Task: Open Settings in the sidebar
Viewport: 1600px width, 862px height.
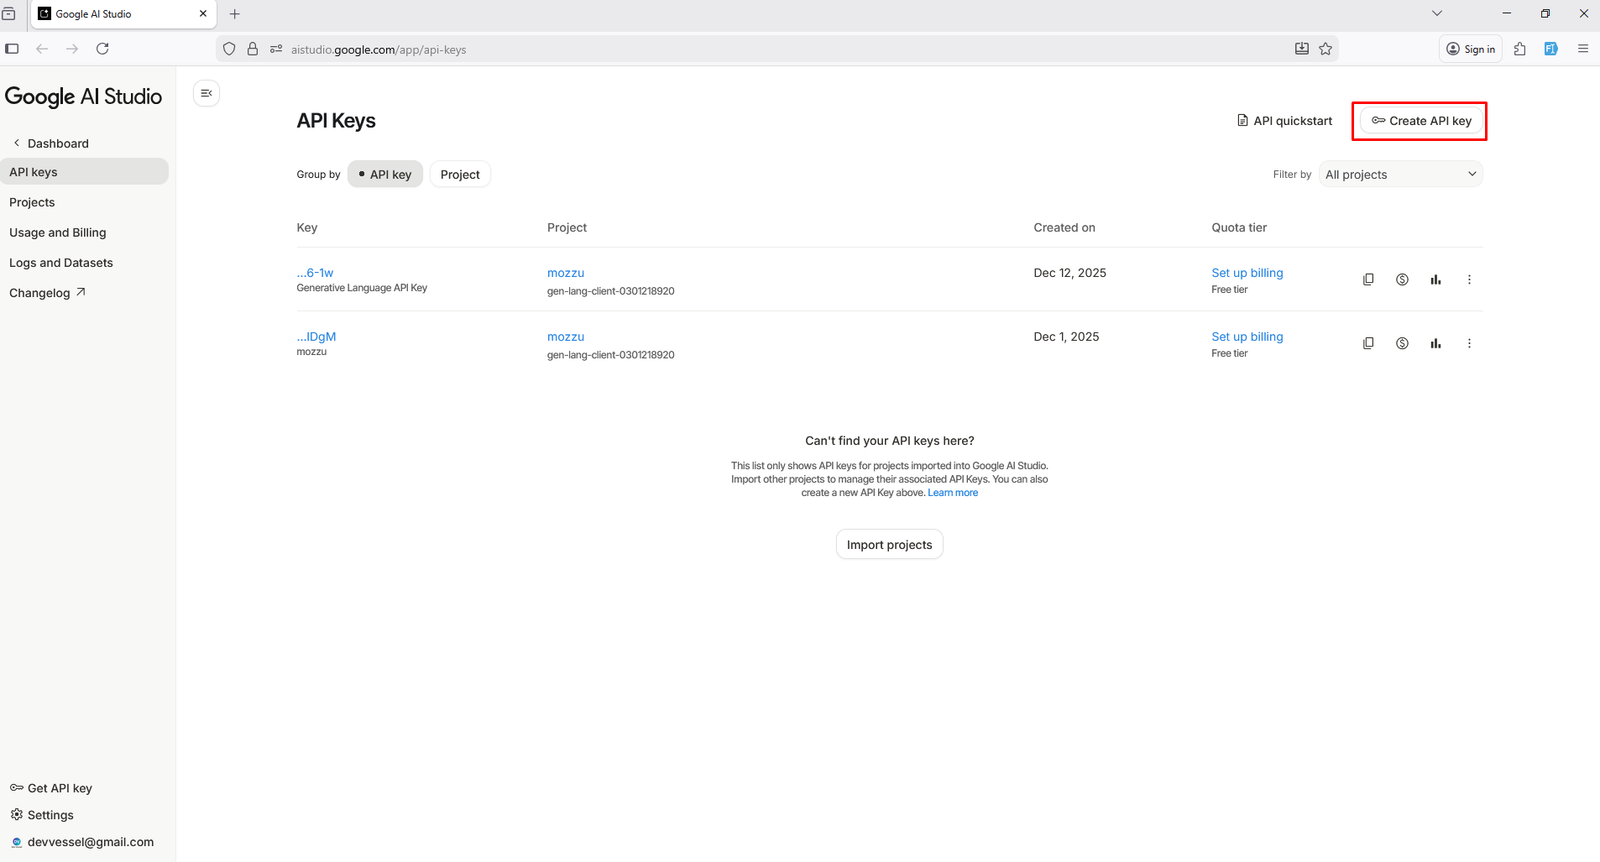Action: 42,815
